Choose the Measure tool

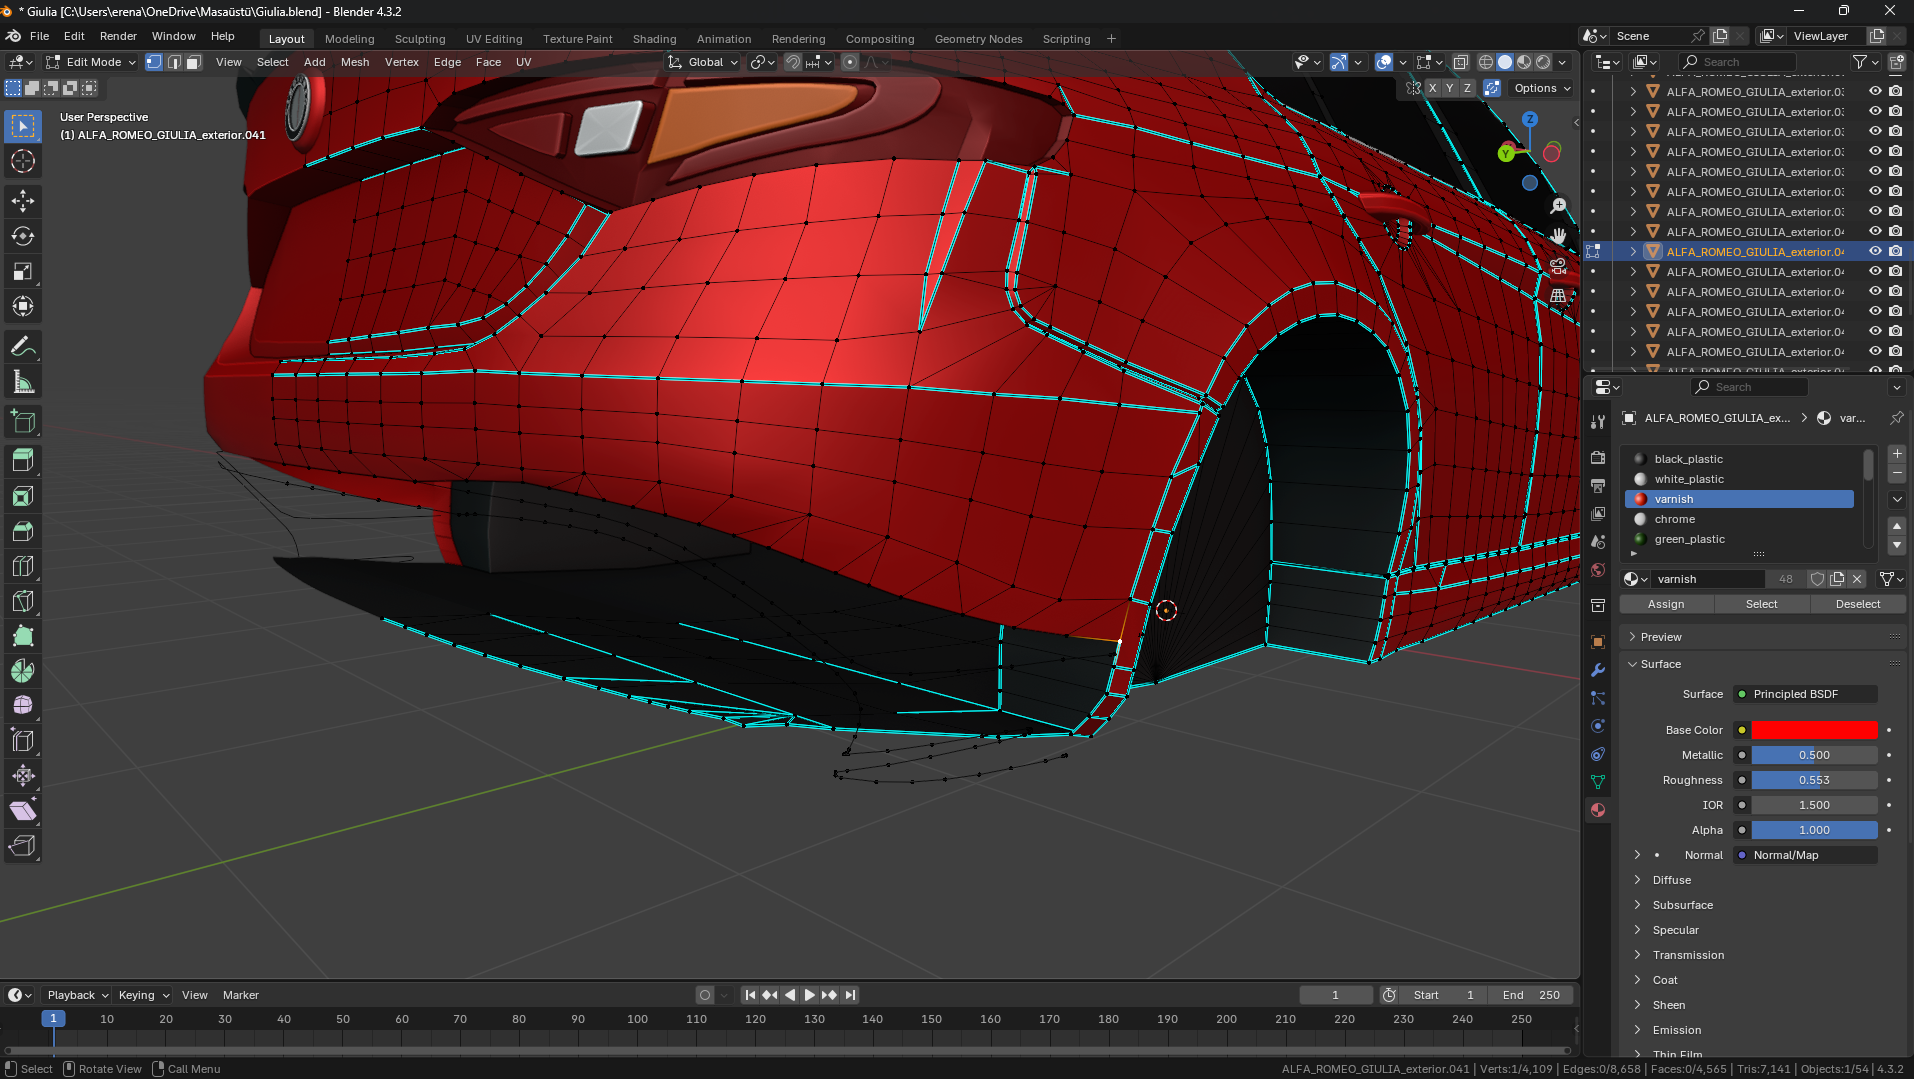[x=23, y=382]
